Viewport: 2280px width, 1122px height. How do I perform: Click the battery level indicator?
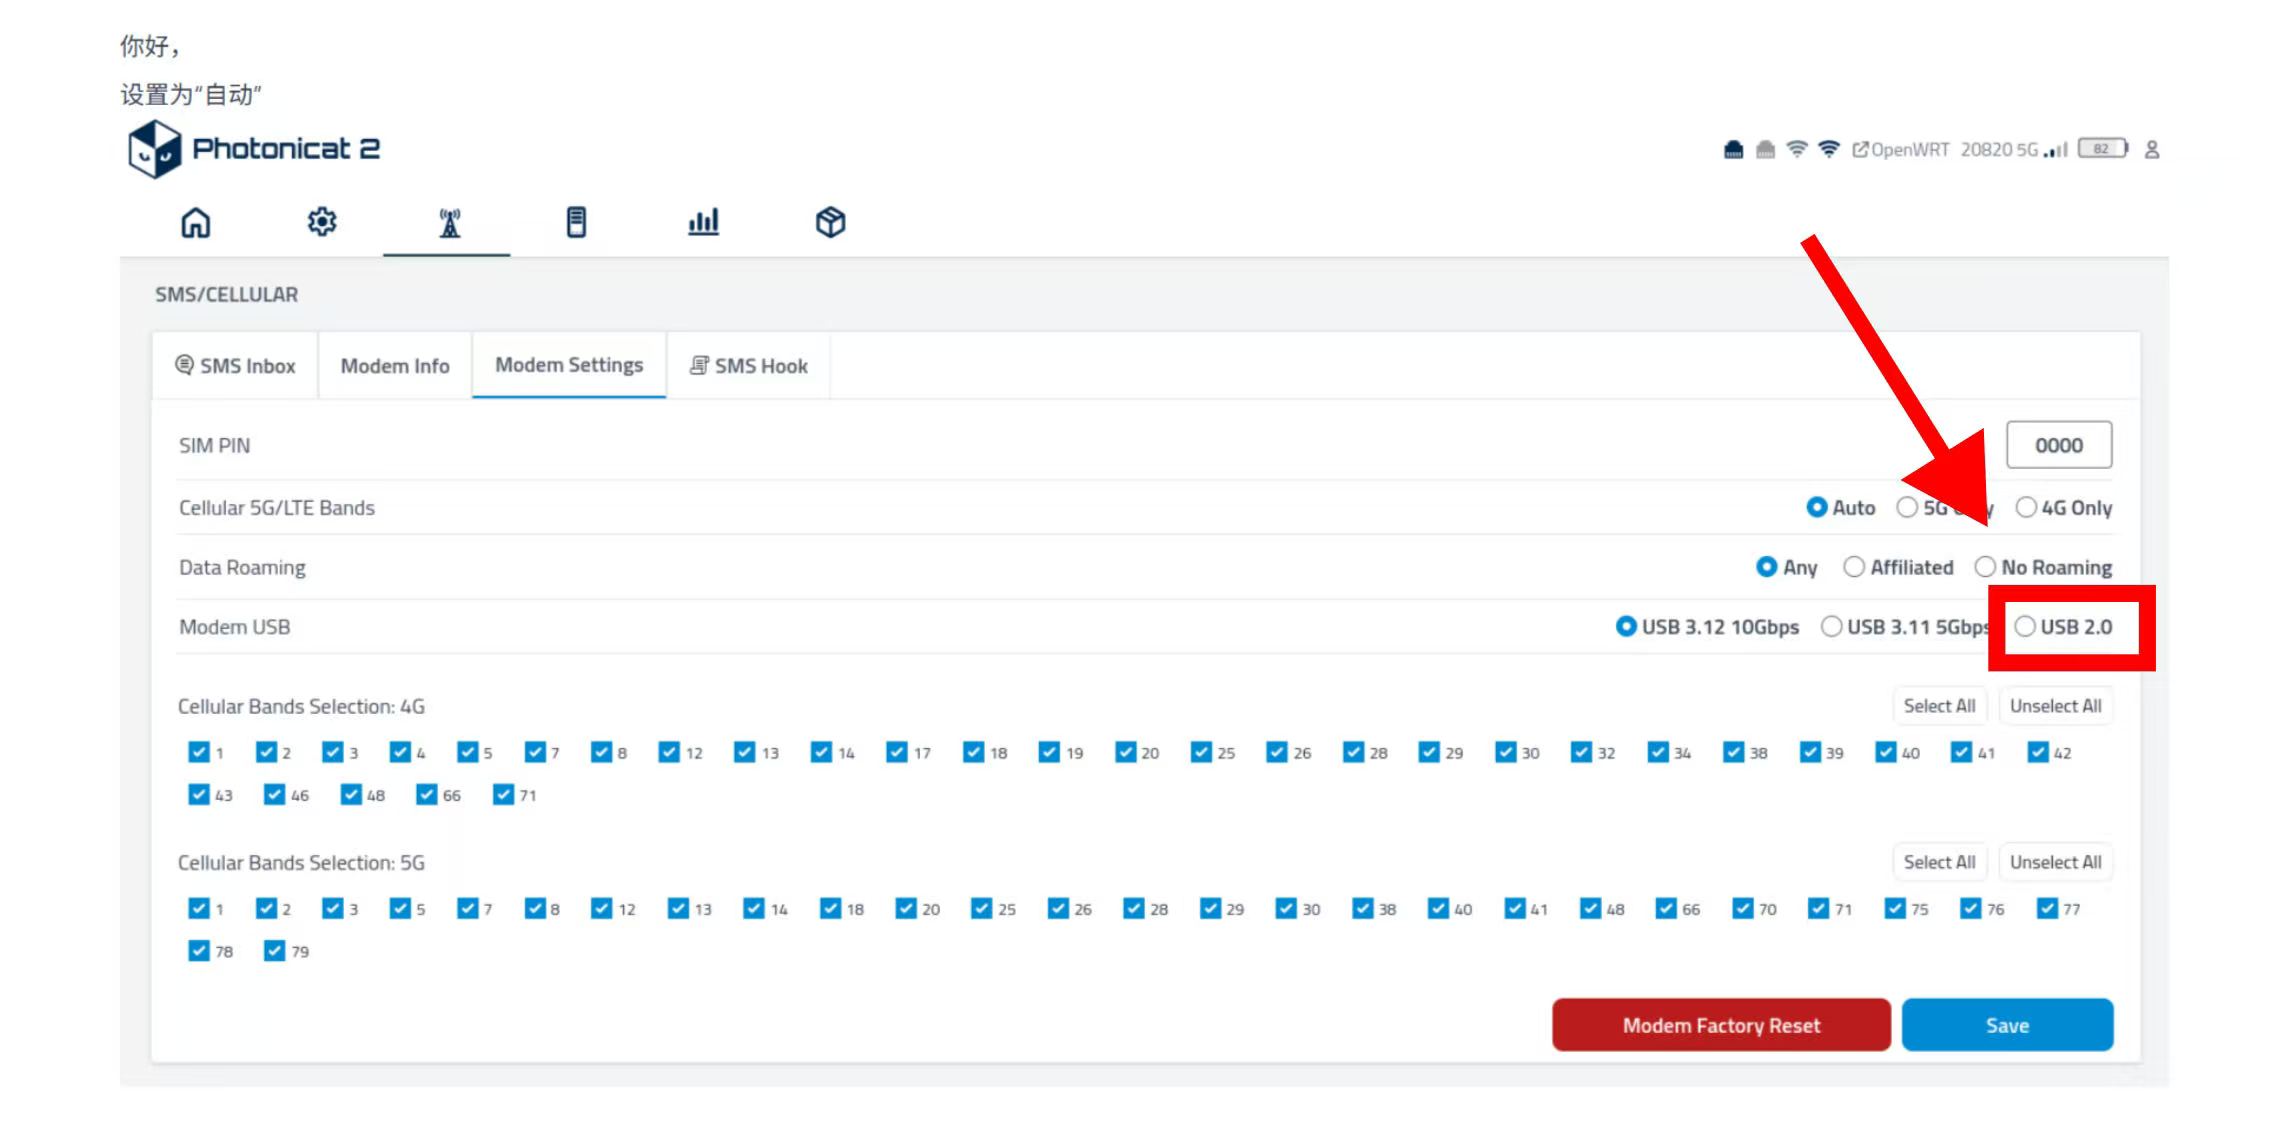(x=2102, y=149)
